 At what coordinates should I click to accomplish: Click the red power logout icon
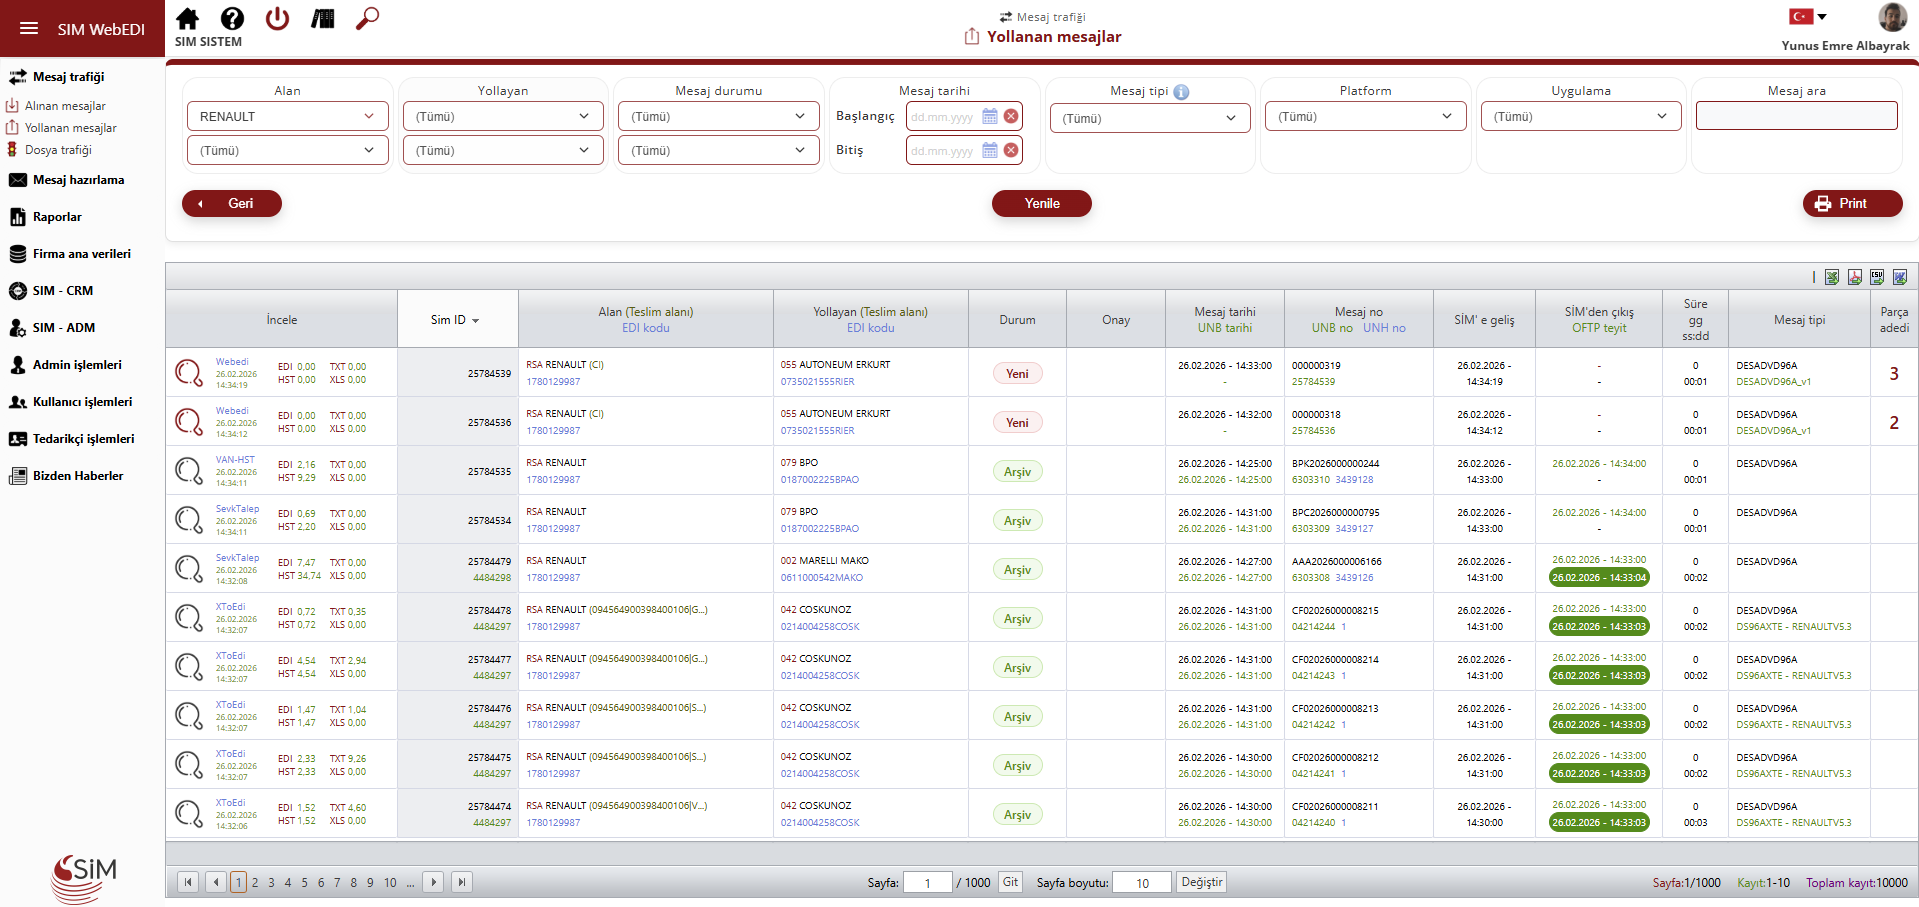tap(277, 19)
